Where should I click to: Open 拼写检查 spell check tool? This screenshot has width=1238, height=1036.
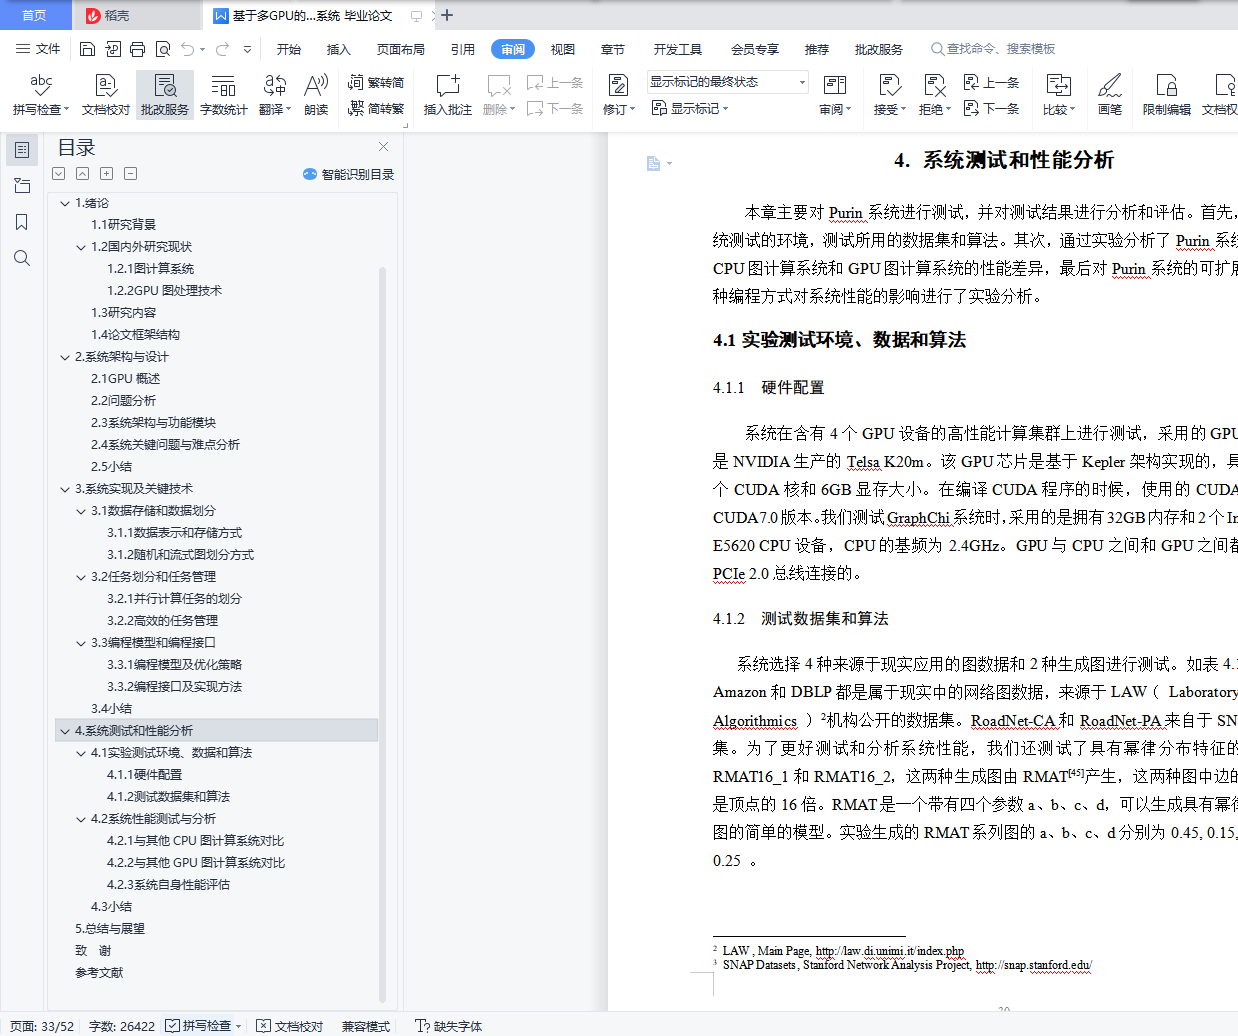click(41, 95)
